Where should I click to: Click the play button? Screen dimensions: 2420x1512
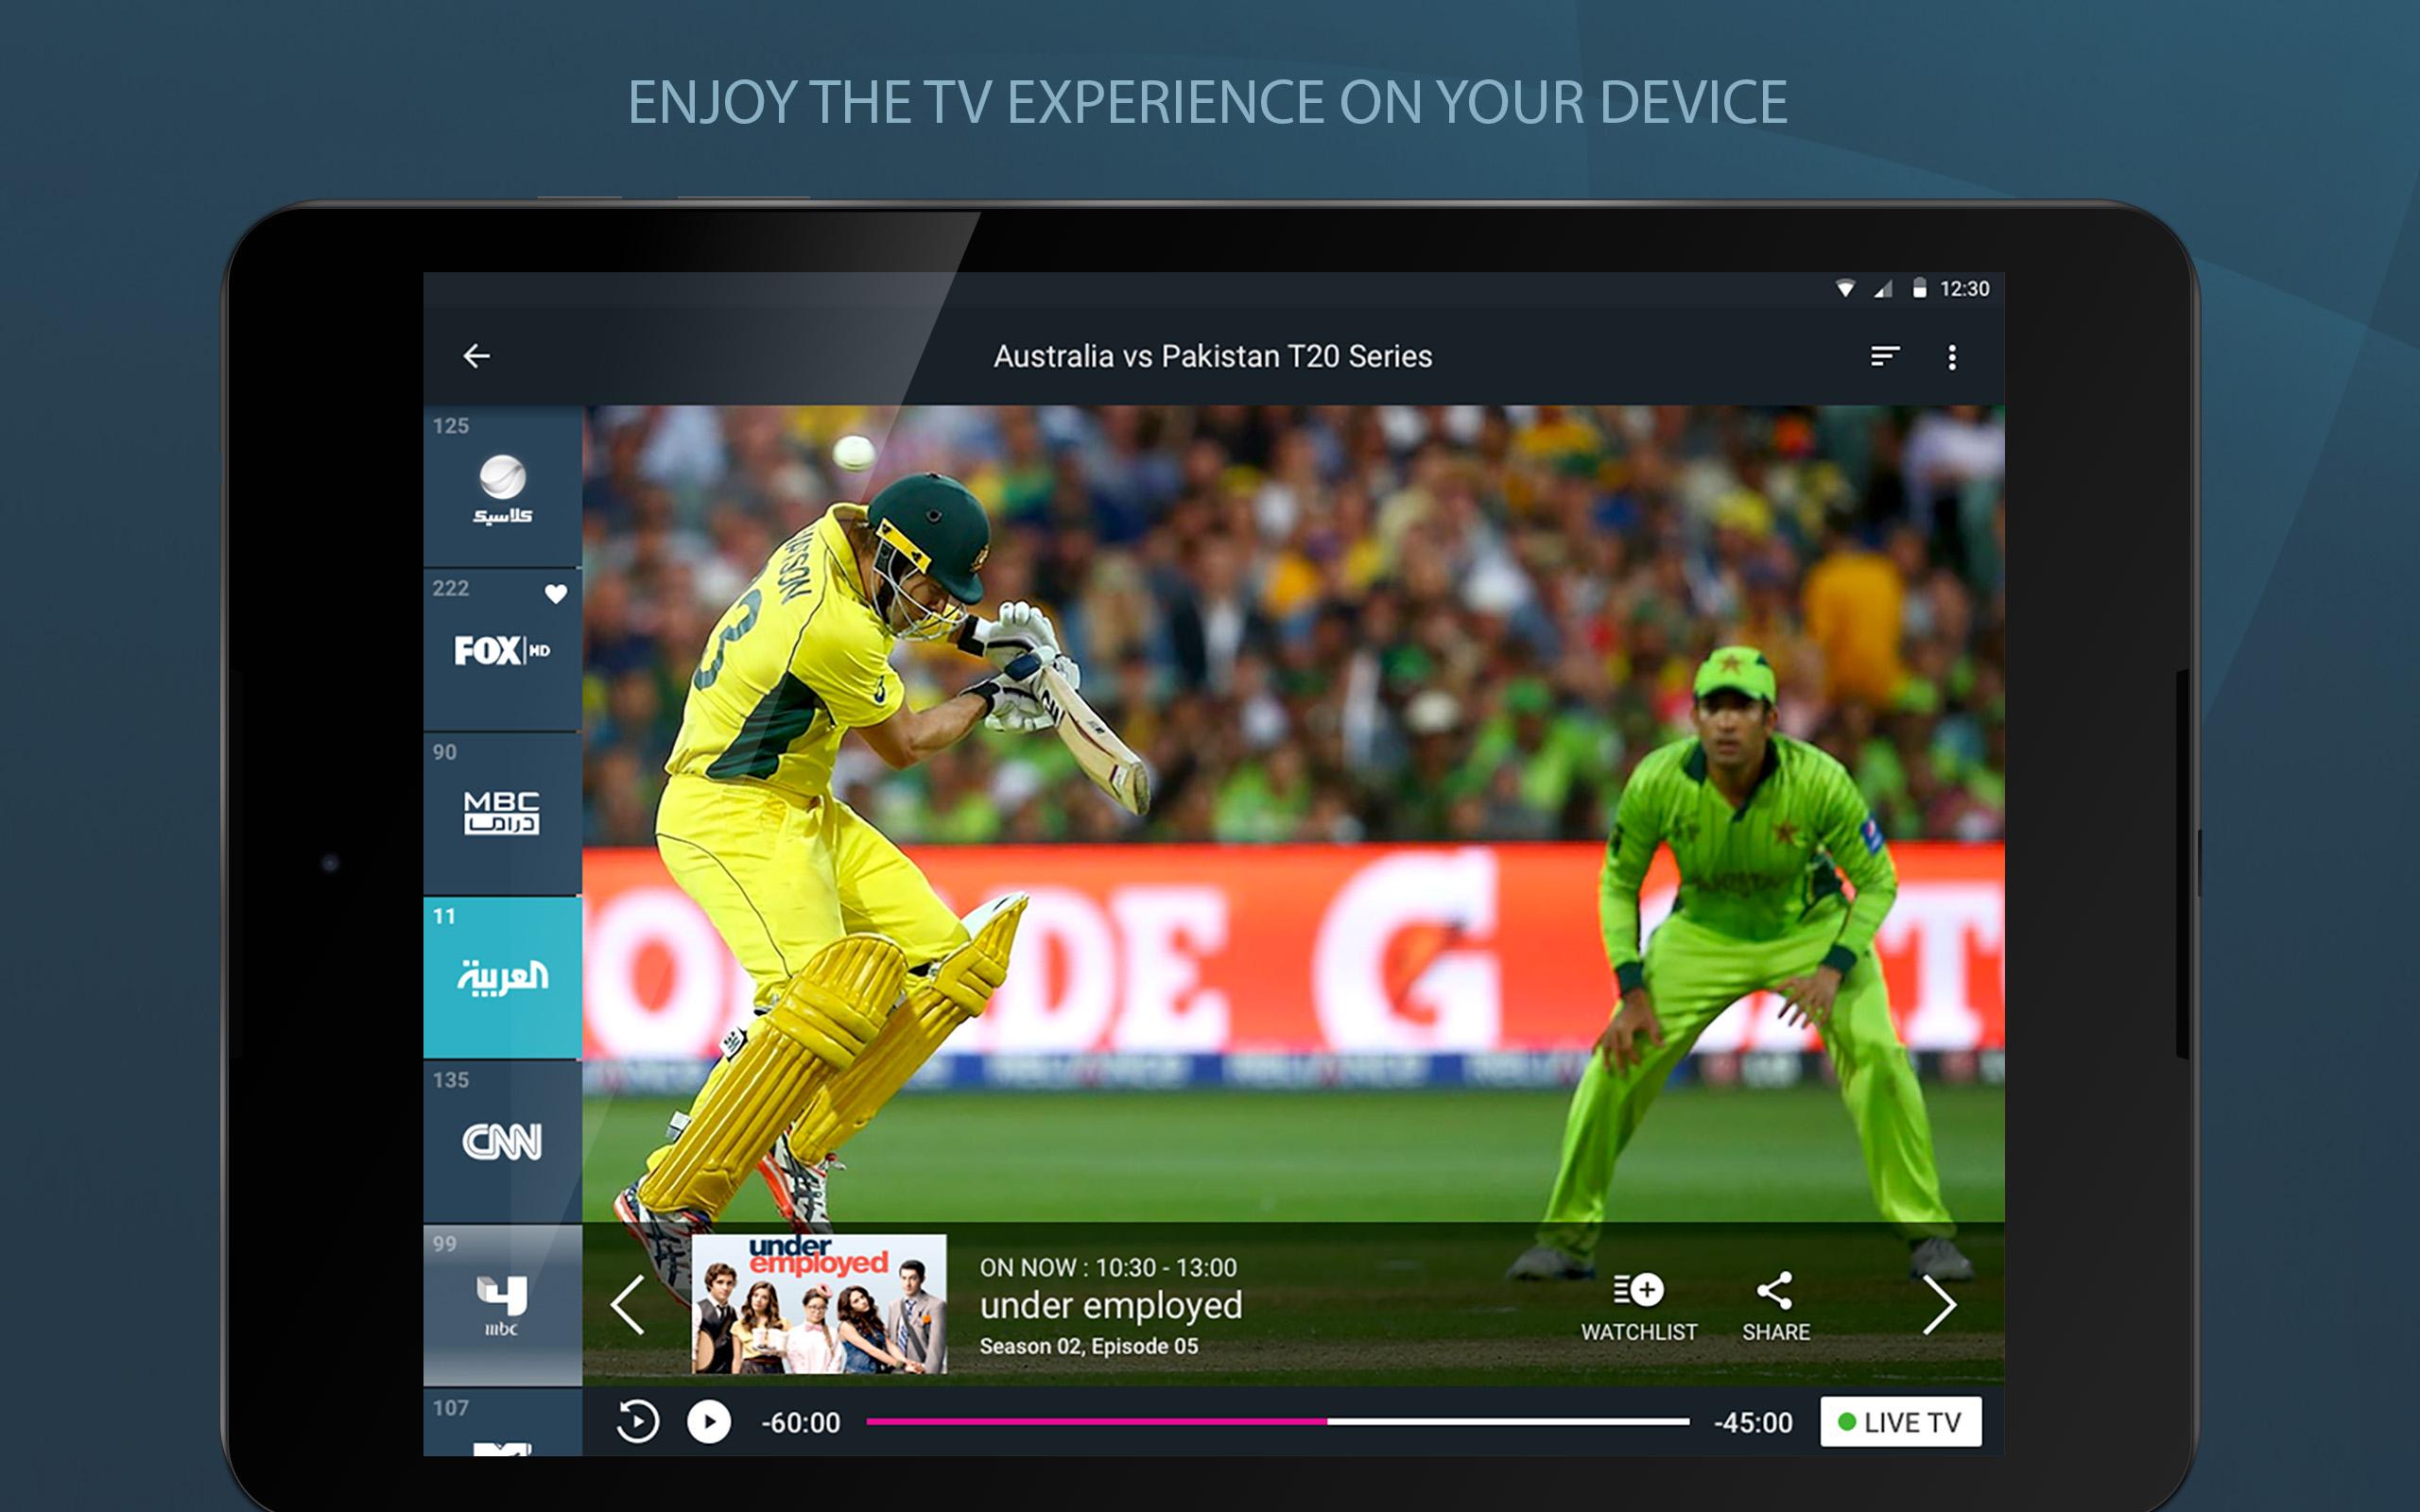pos(708,1421)
